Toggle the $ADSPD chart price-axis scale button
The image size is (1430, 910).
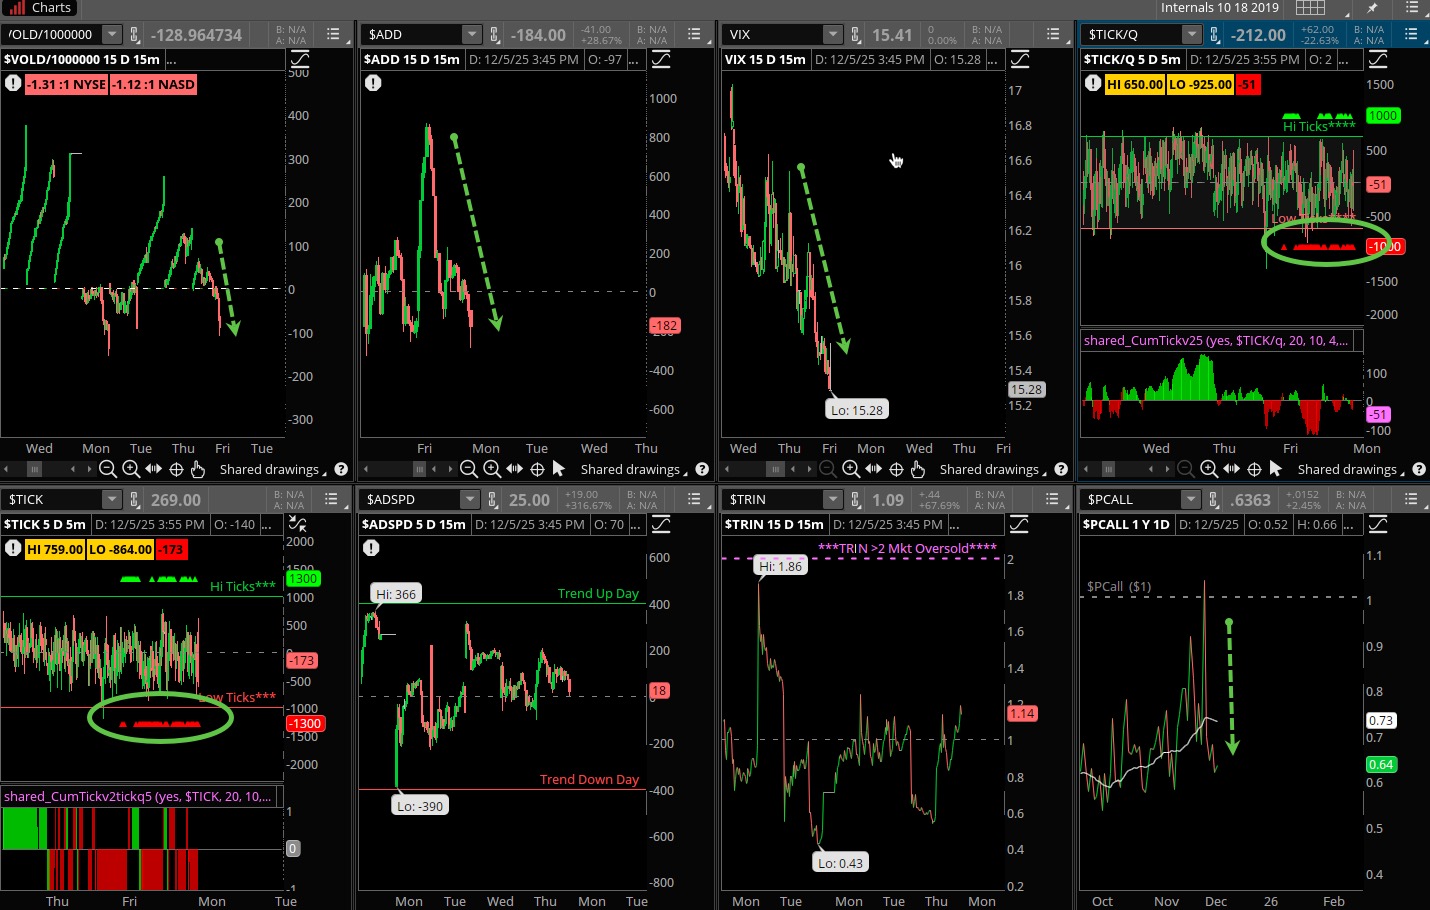[660, 524]
